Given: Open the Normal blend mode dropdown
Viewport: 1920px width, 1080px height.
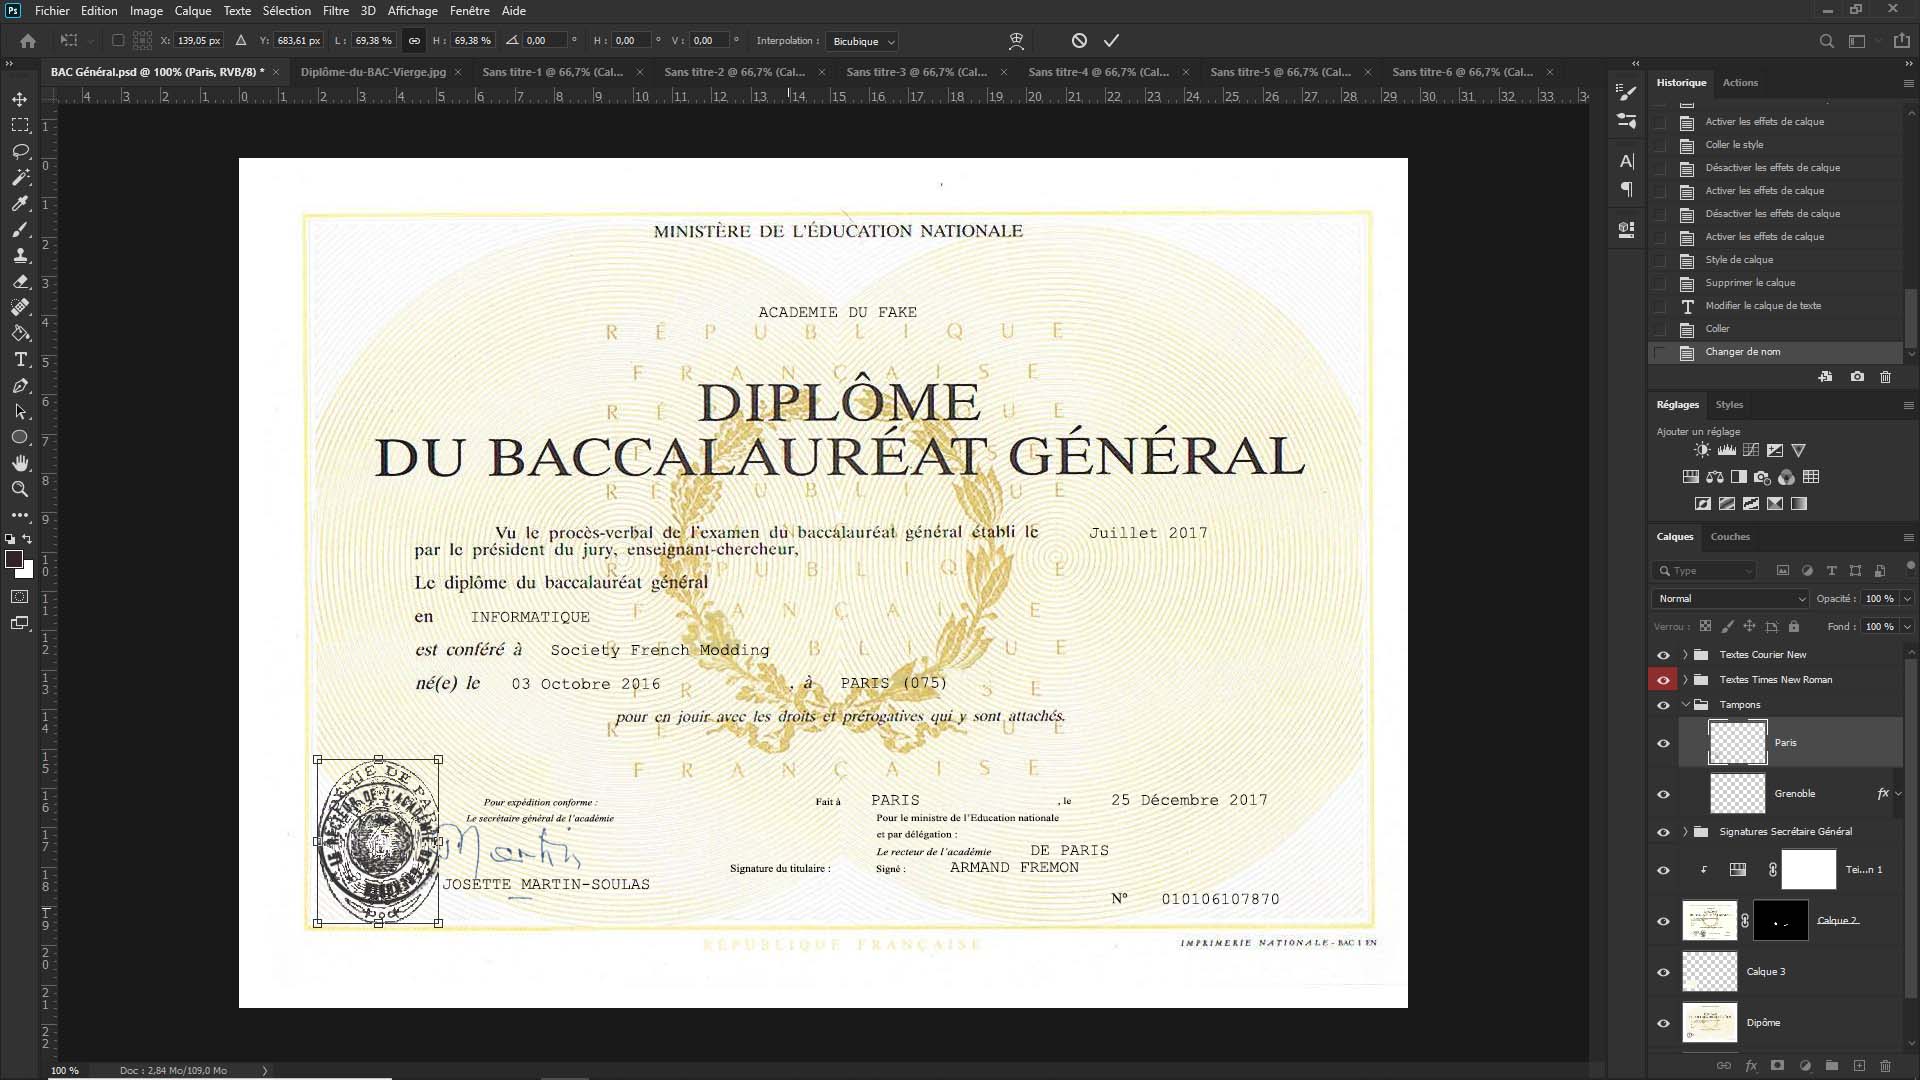Looking at the screenshot, I should pyautogui.click(x=1730, y=599).
